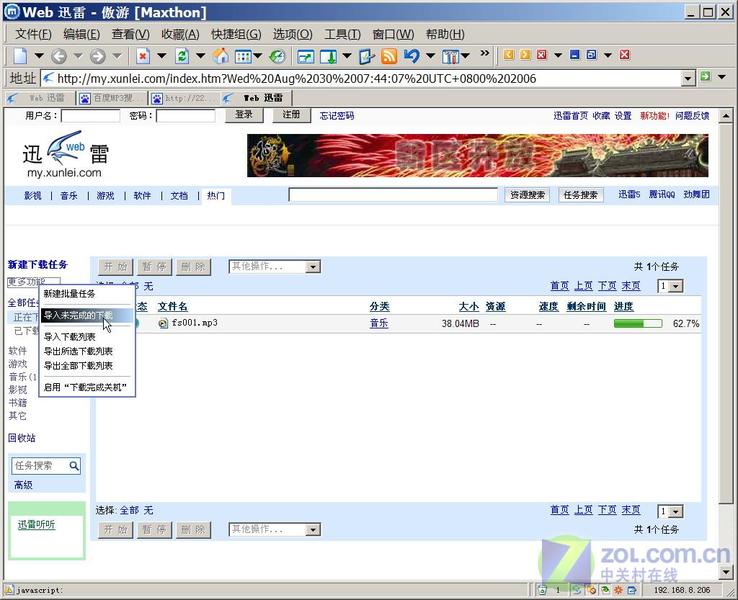Click the yellow next tab icon

[525, 55]
